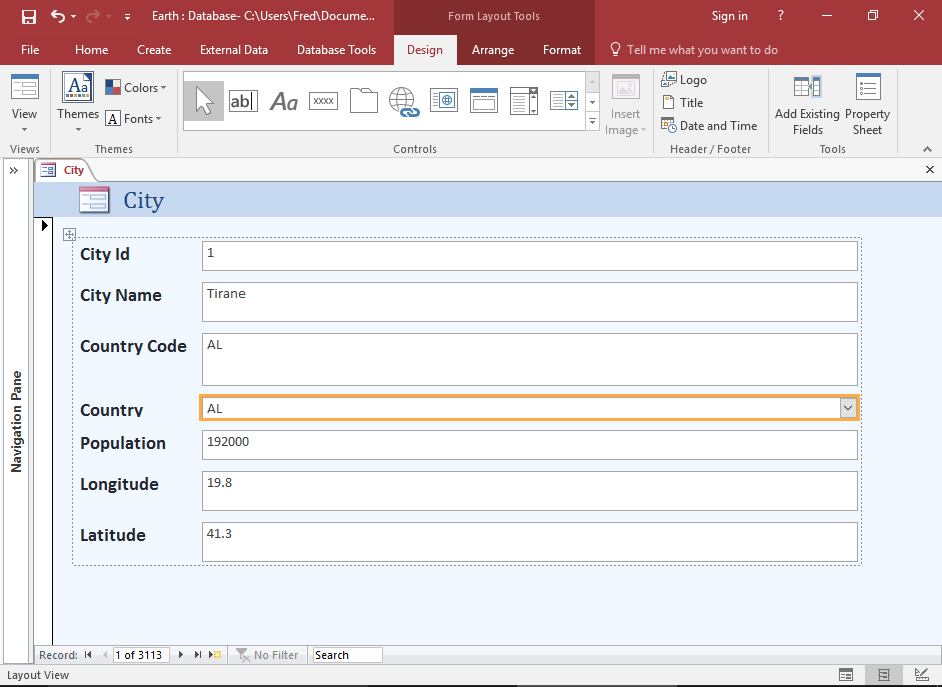Select the Web Browser Control tool
Viewport: 942px width, 687px height.
point(443,100)
